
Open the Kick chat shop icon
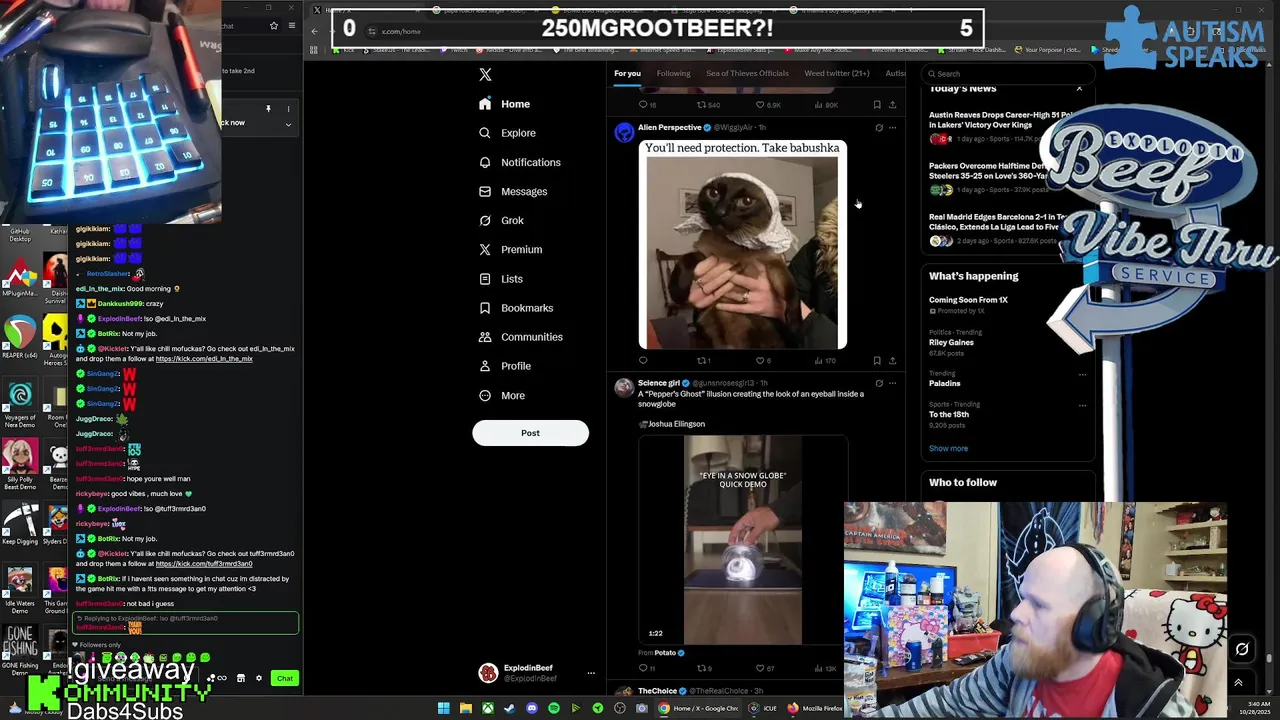240,678
